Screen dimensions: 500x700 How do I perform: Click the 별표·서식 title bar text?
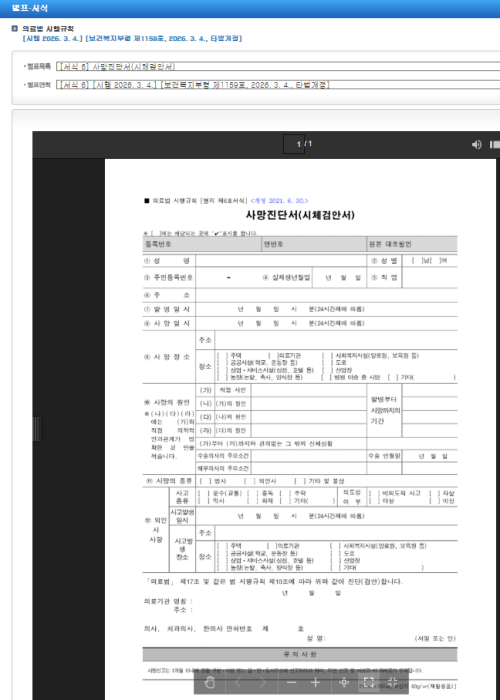pos(29,8)
